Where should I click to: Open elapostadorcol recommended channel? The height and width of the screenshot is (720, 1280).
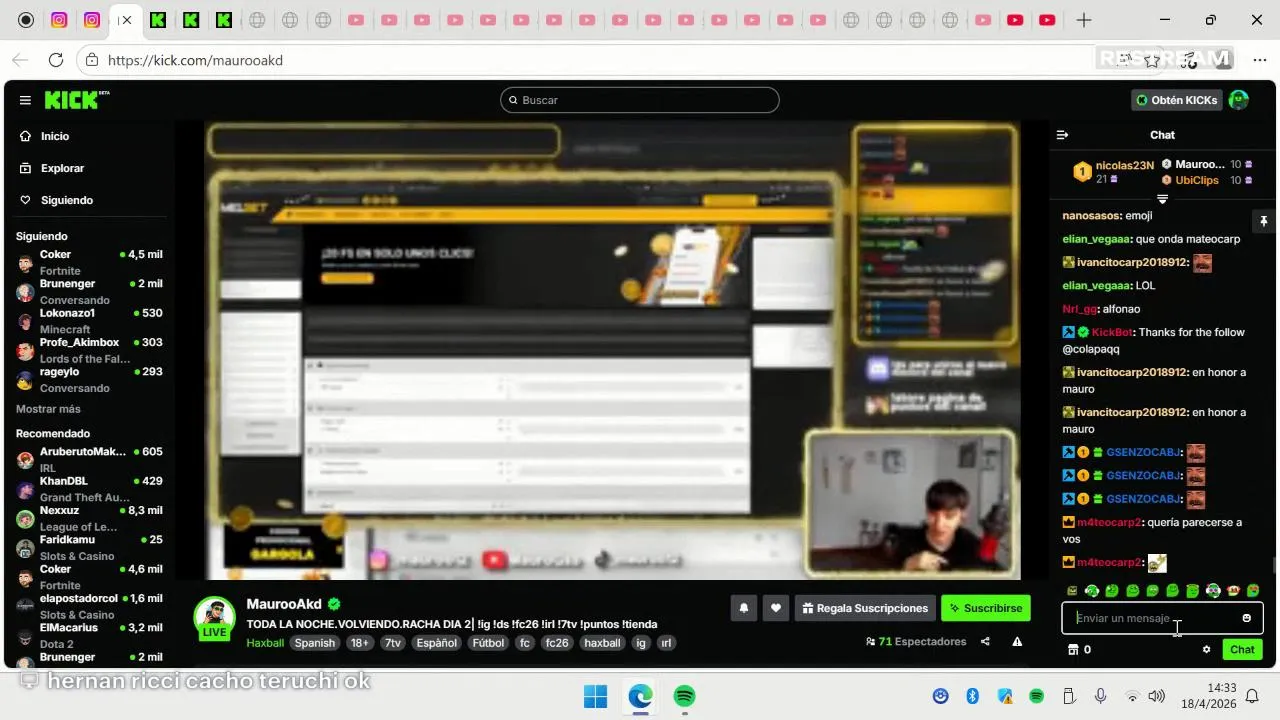tap(88, 606)
